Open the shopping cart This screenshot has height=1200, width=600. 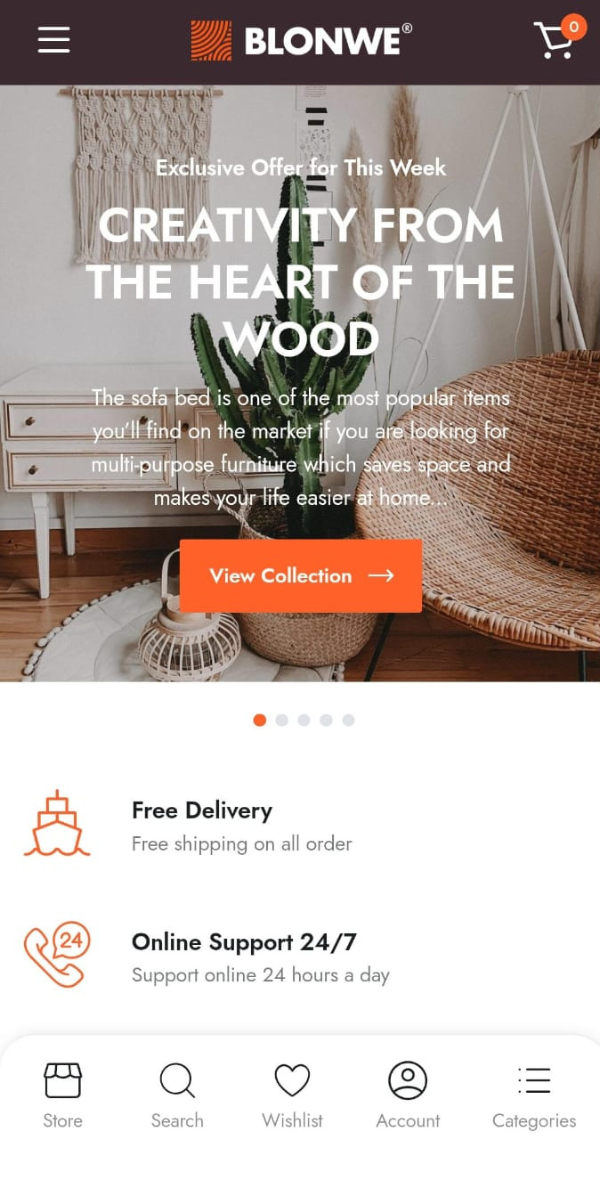(554, 41)
